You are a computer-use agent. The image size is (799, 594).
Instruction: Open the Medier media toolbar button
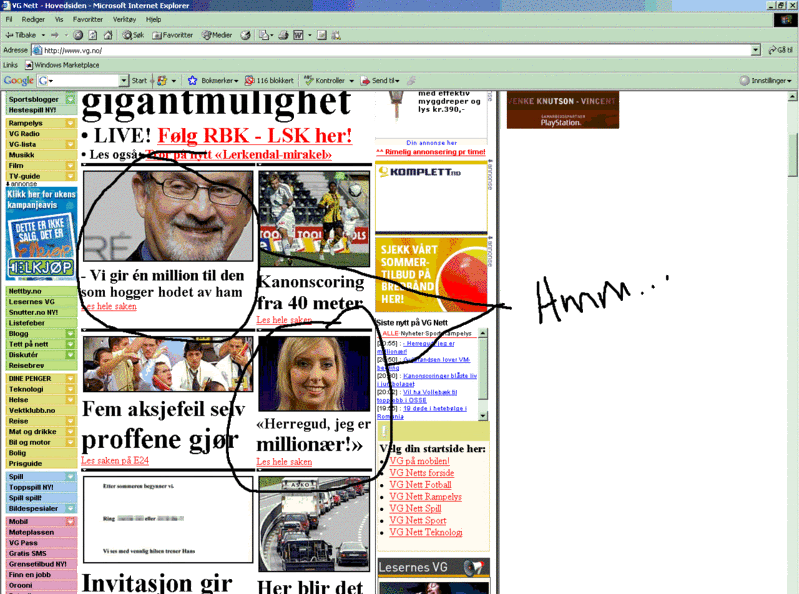[217, 35]
